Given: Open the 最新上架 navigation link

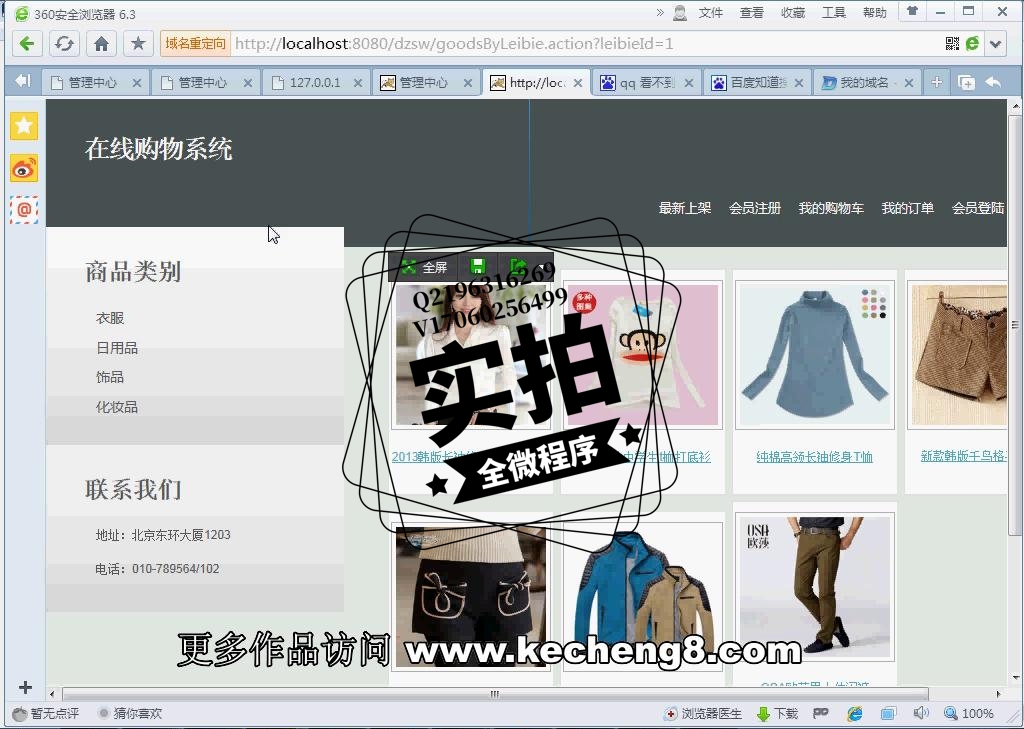Looking at the screenshot, I should click(x=684, y=208).
